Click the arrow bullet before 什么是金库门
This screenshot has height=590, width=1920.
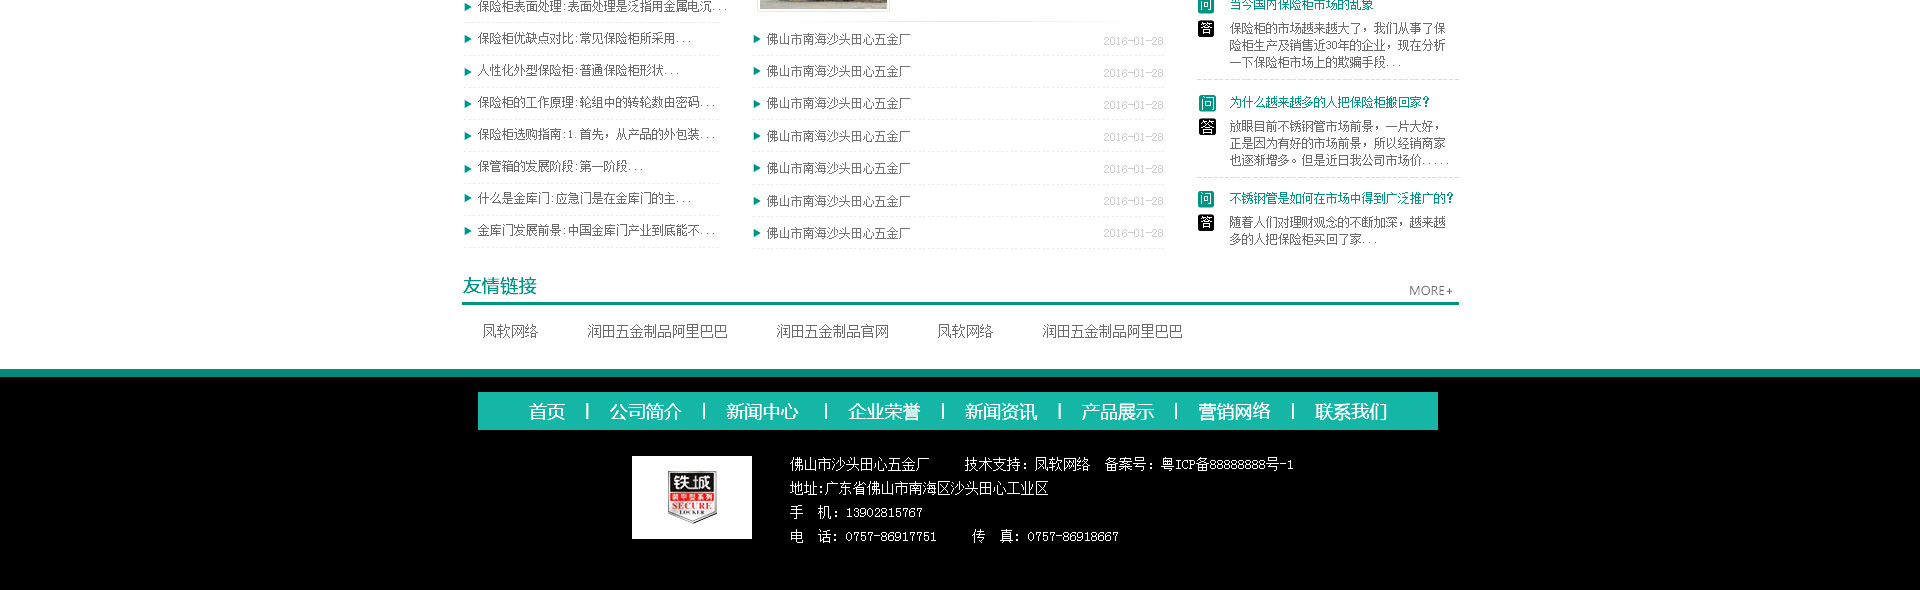468,199
